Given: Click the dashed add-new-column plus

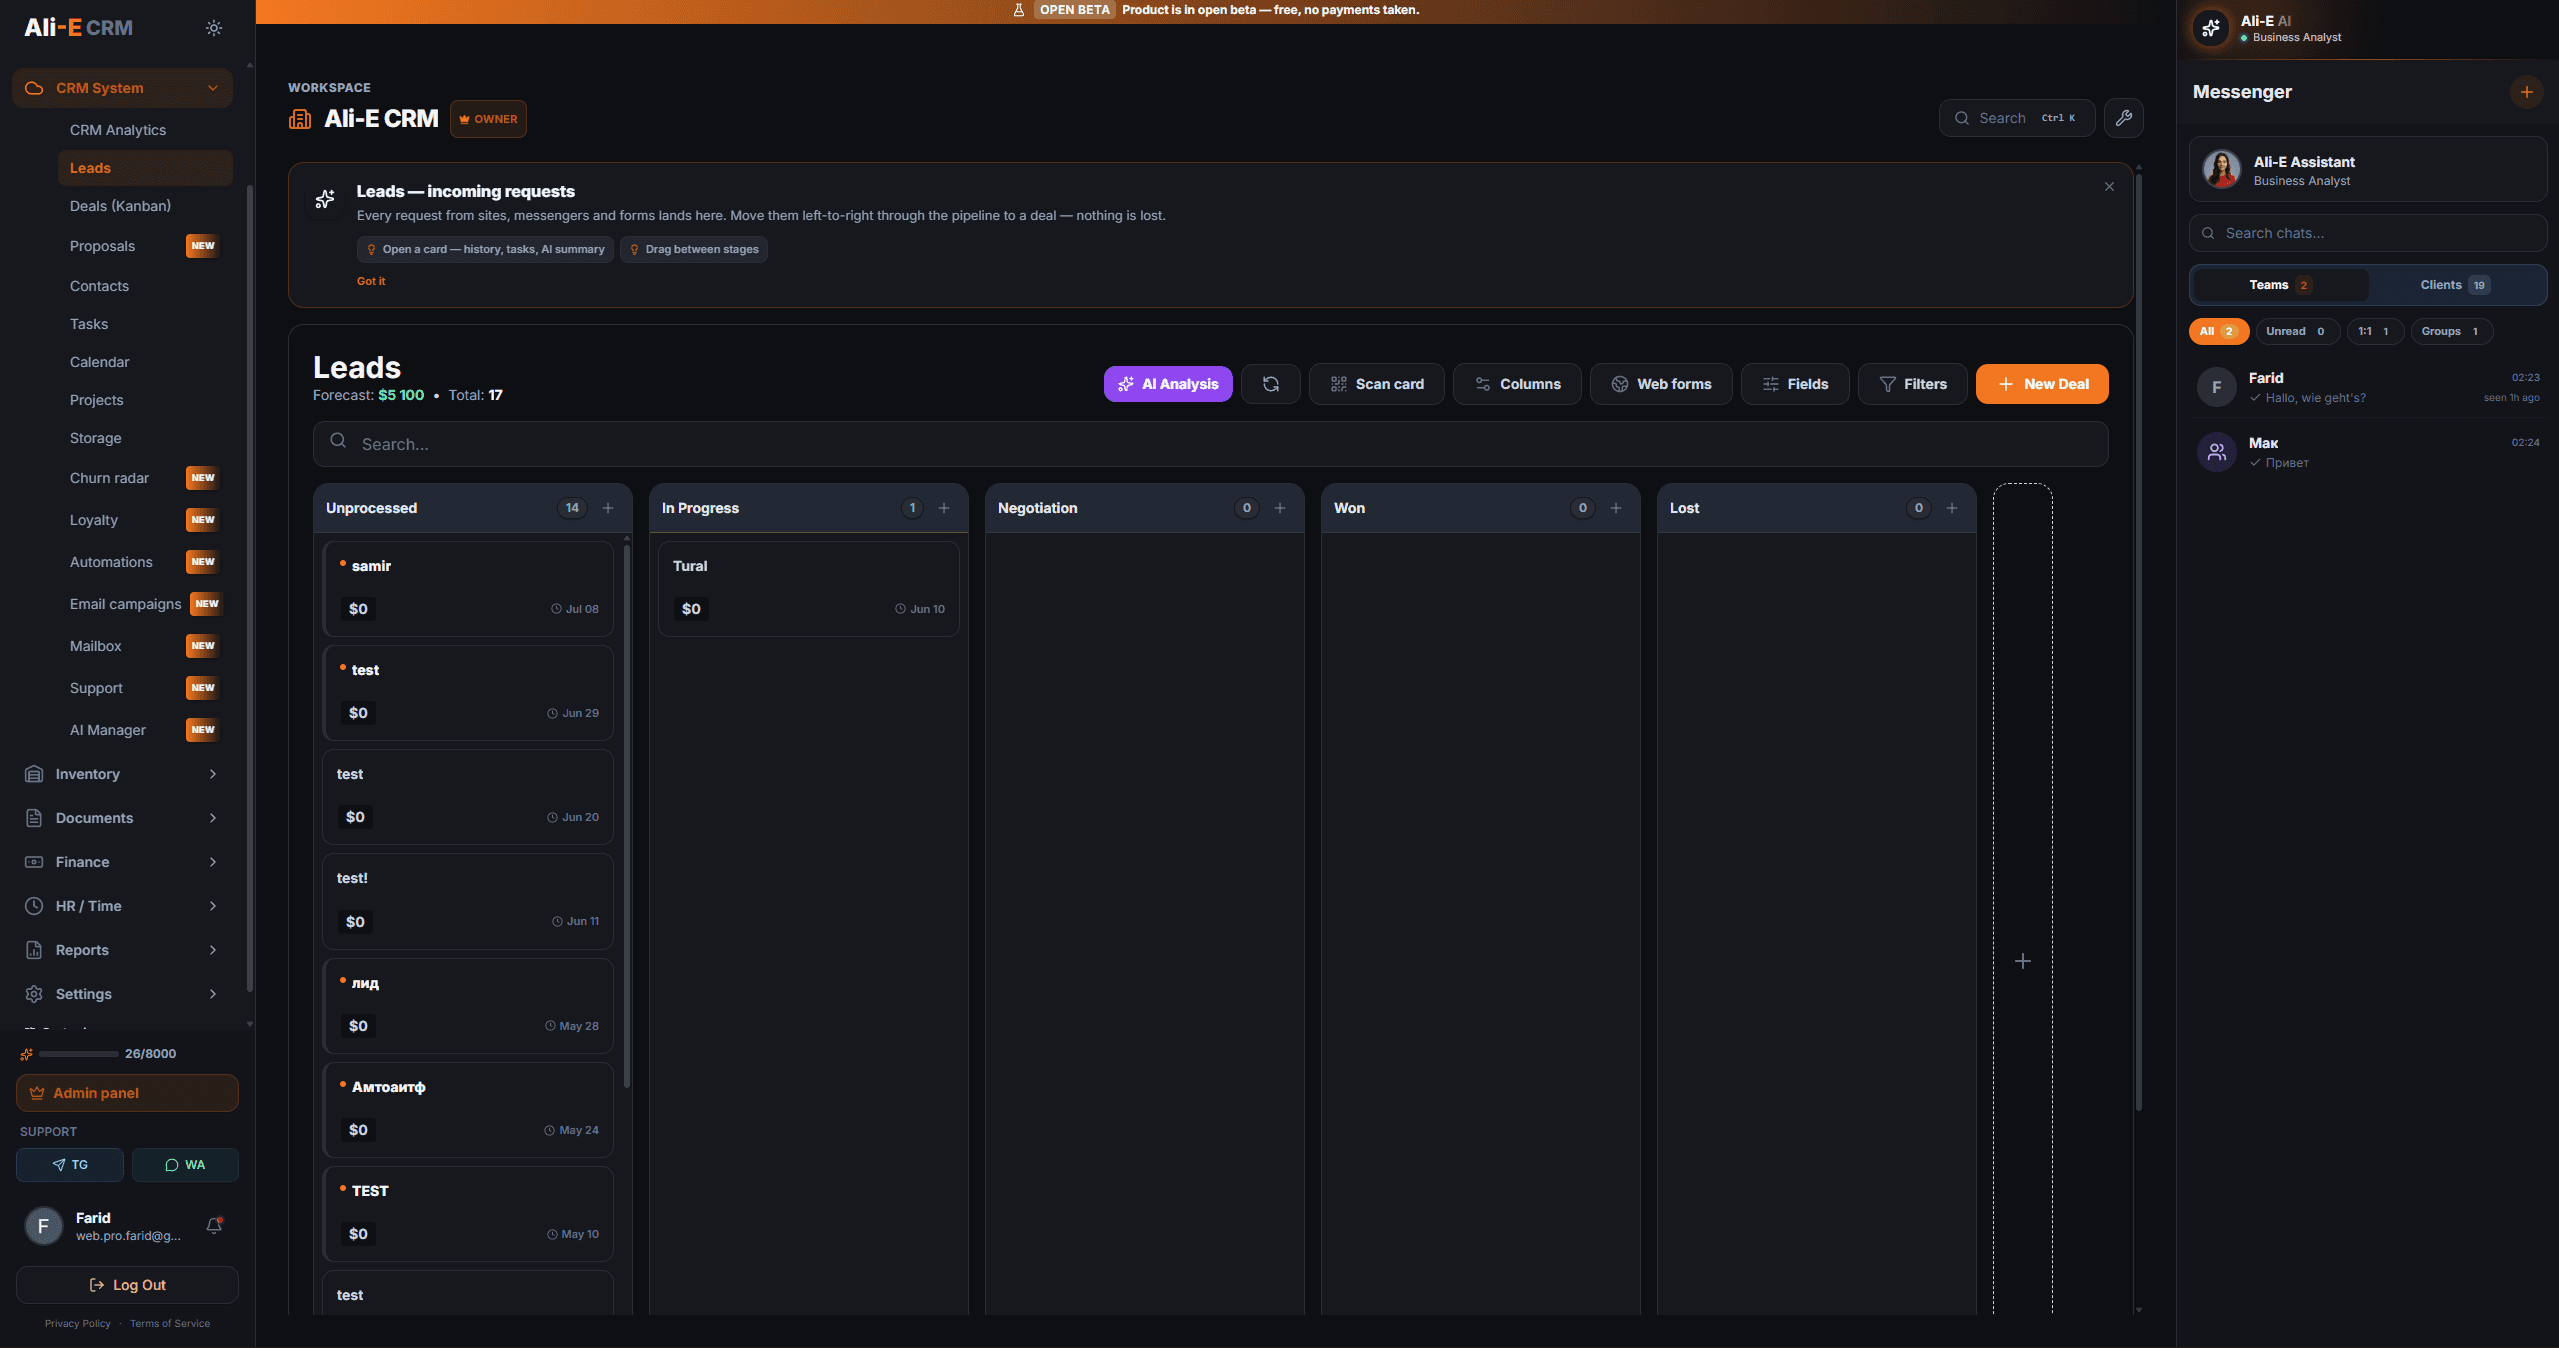Looking at the screenshot, I should (2022, 961).
